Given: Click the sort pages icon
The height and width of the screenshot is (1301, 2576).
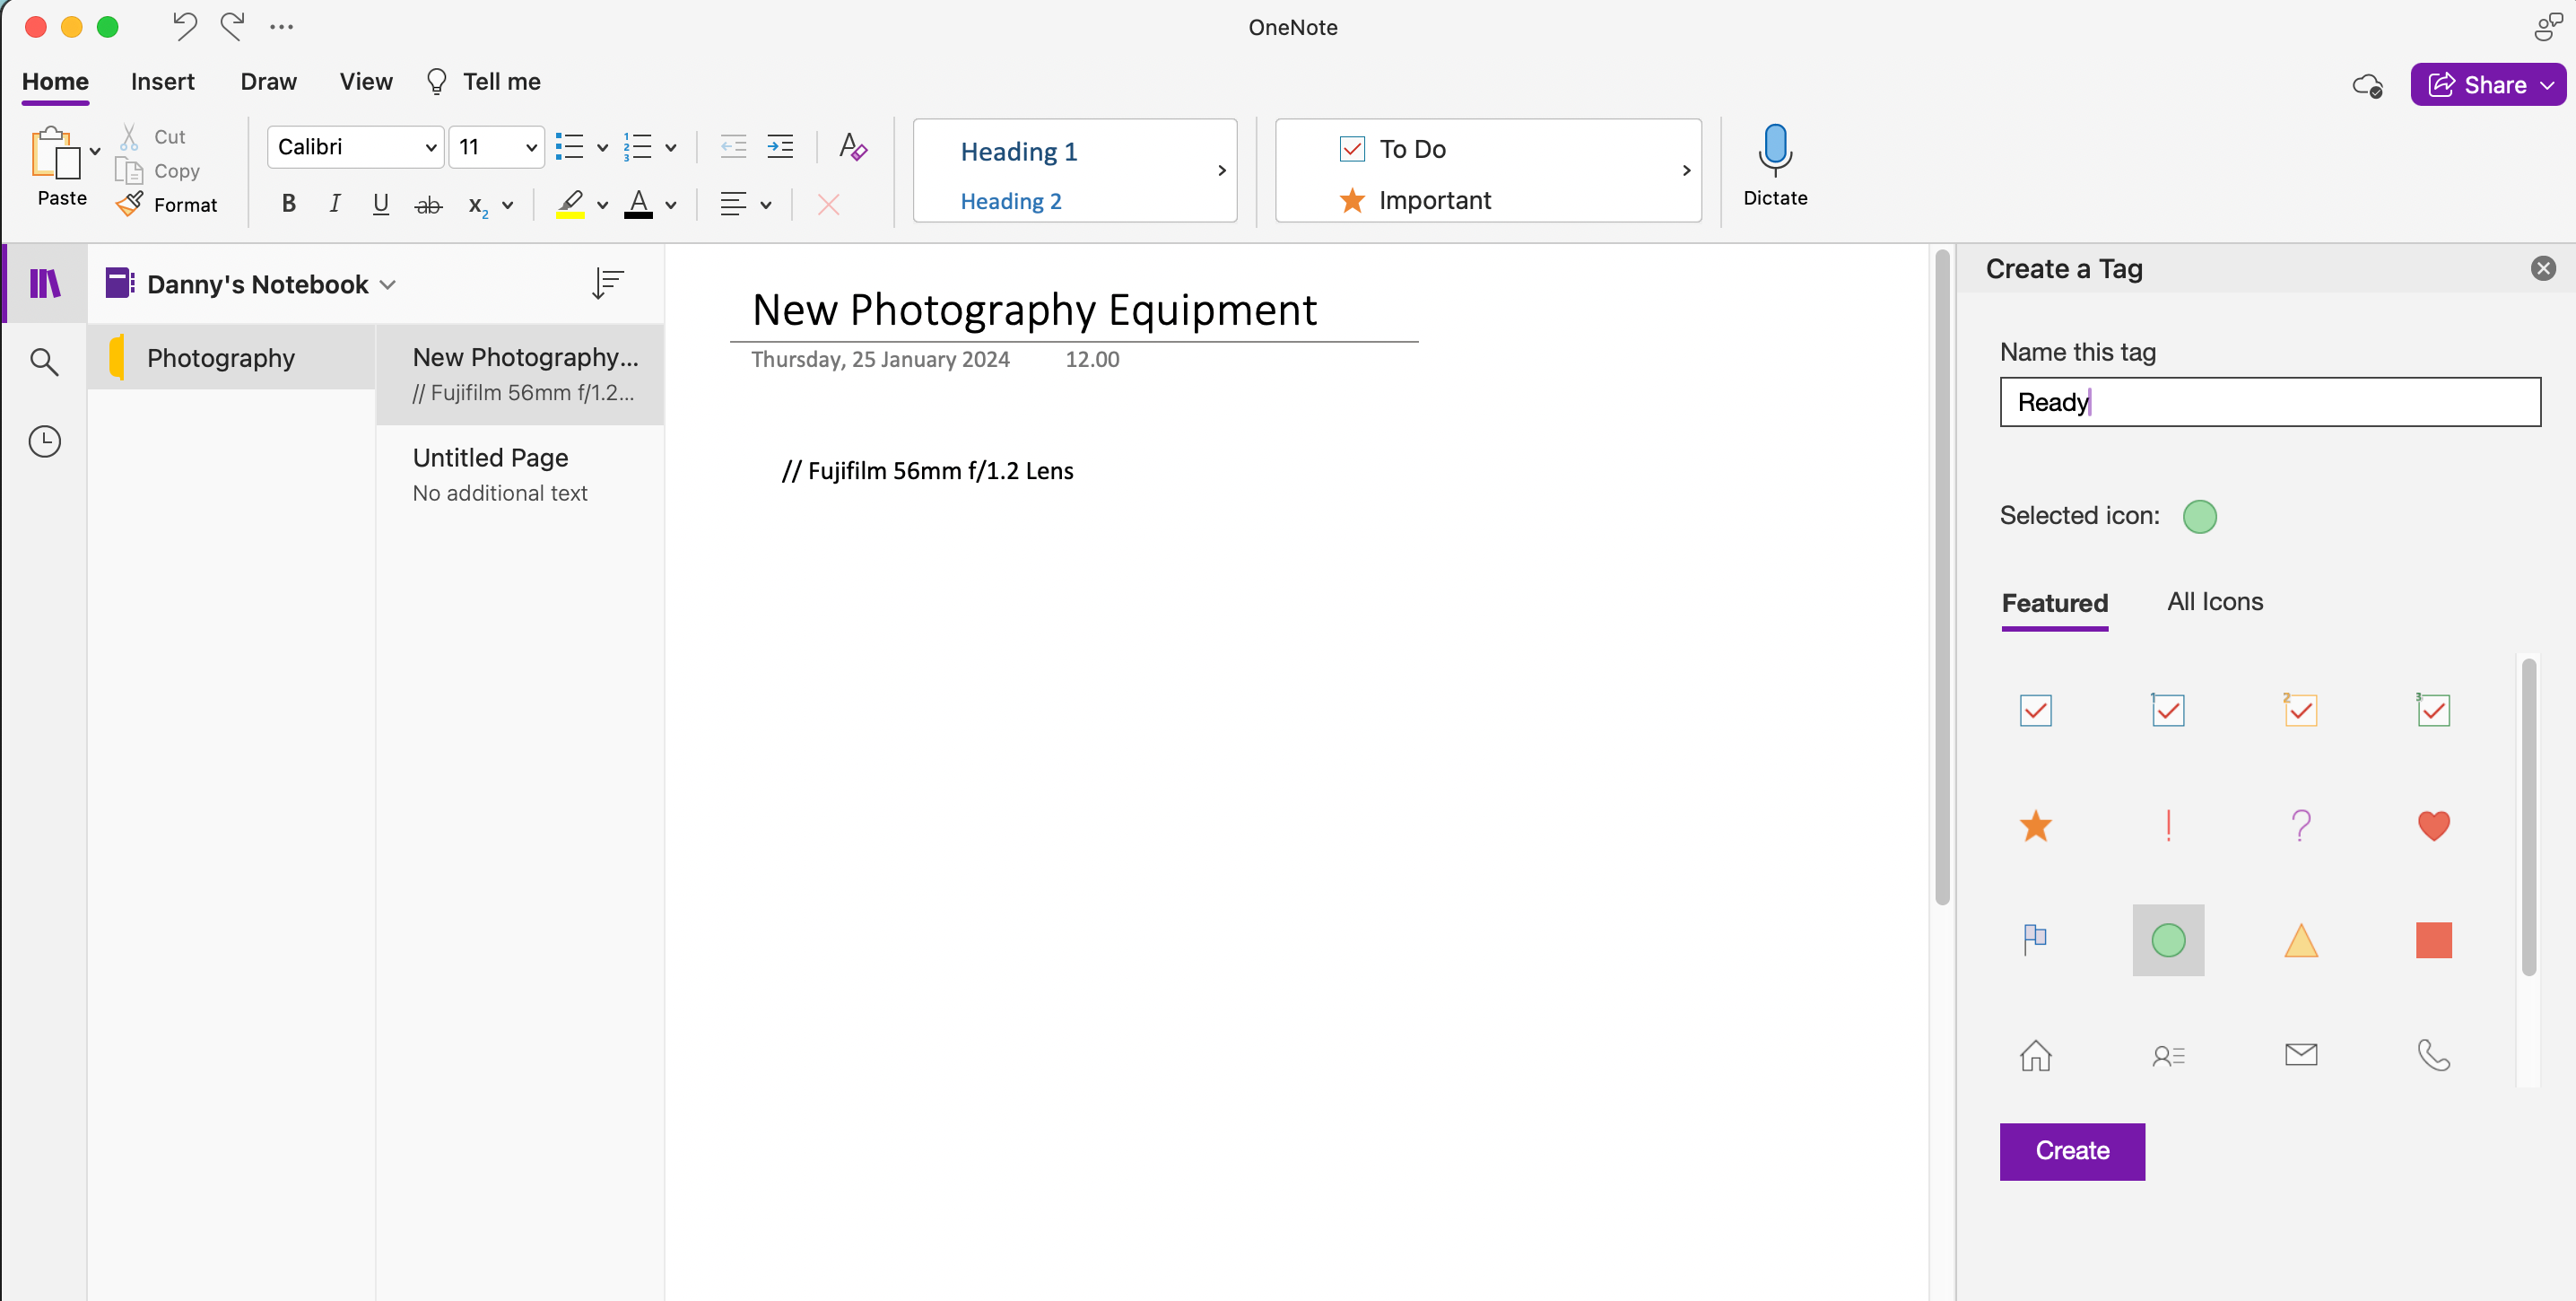Looking at the screenshot, I should [x=607, y=283].
